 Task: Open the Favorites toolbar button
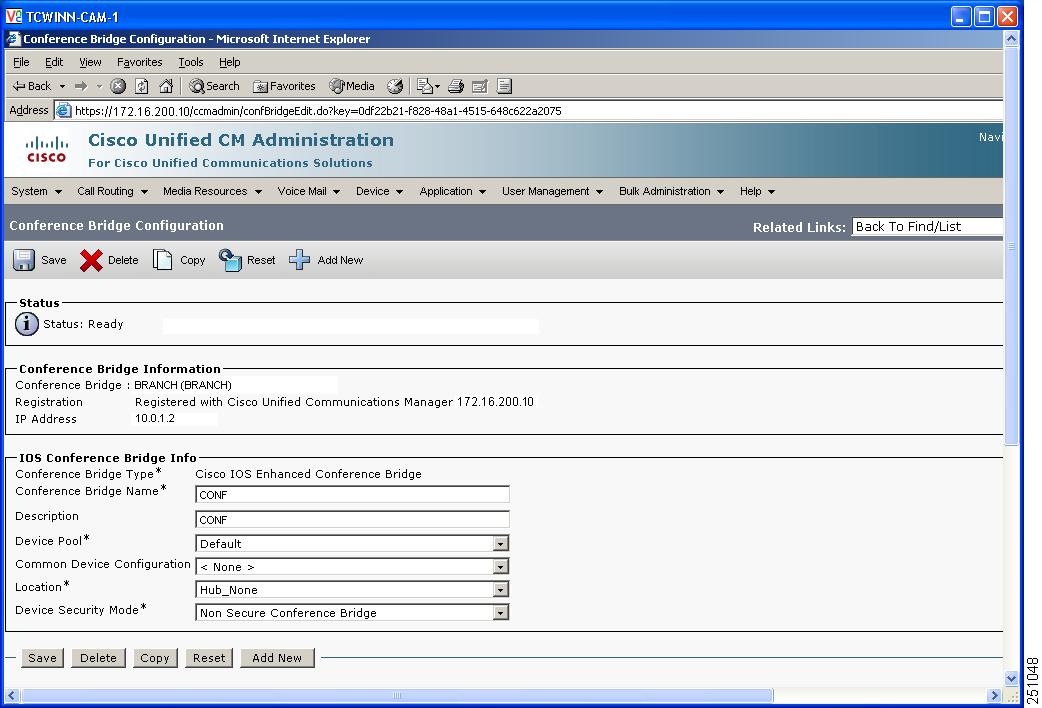tap(284, 86)
